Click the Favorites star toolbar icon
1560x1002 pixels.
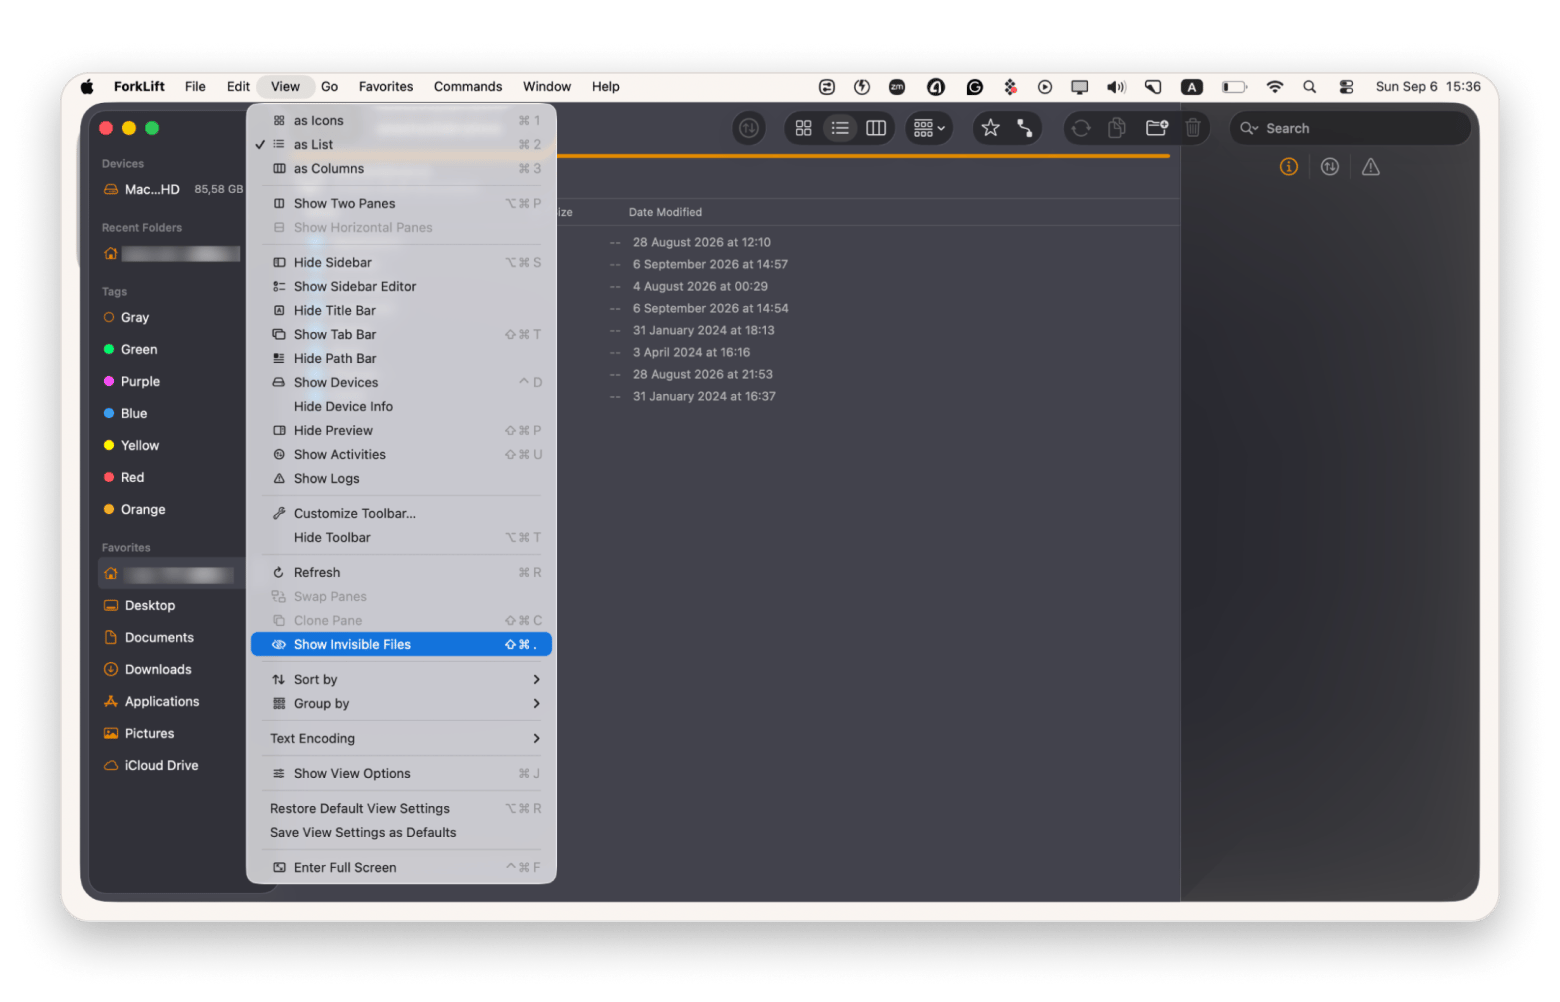pos(990,128)
